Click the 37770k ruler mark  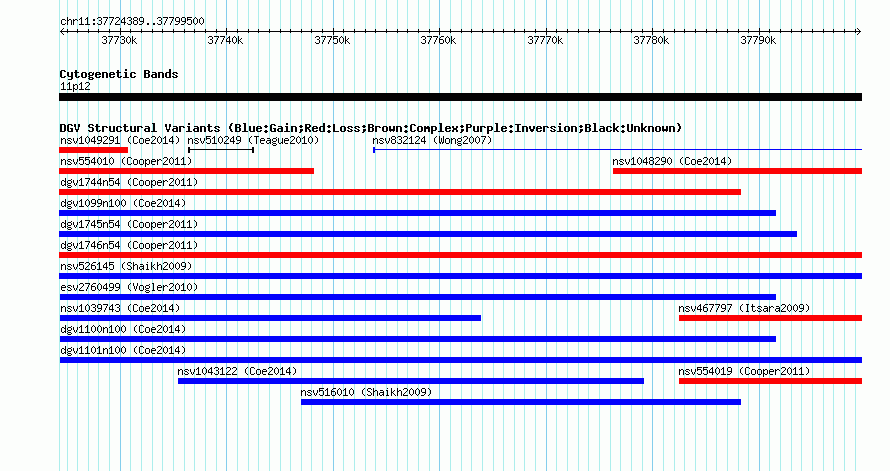545,40
